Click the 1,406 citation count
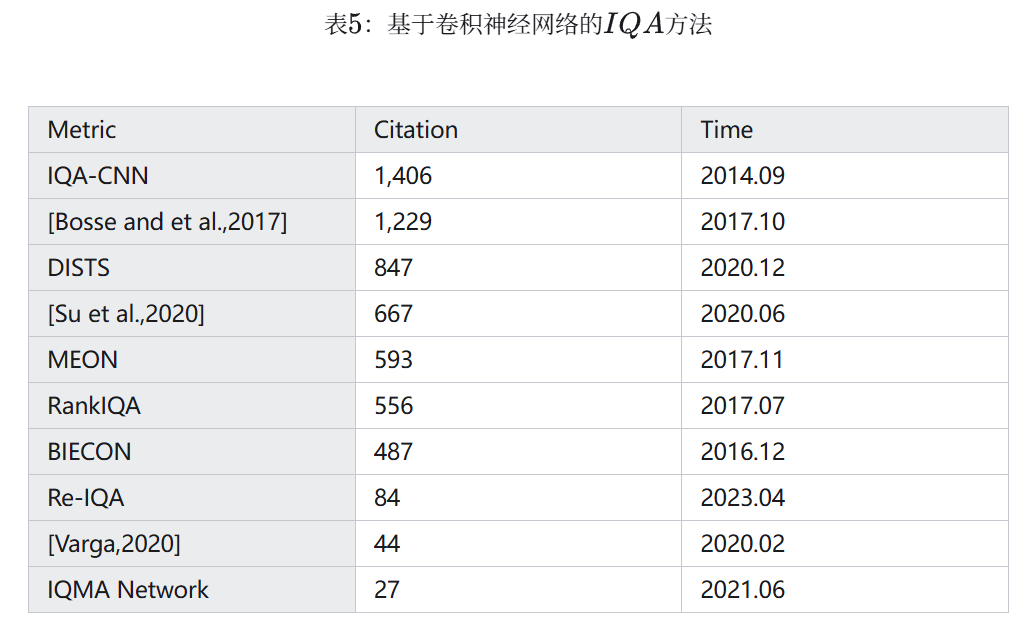Viewport: 1028px width, 628px height. tap(403, 176)
